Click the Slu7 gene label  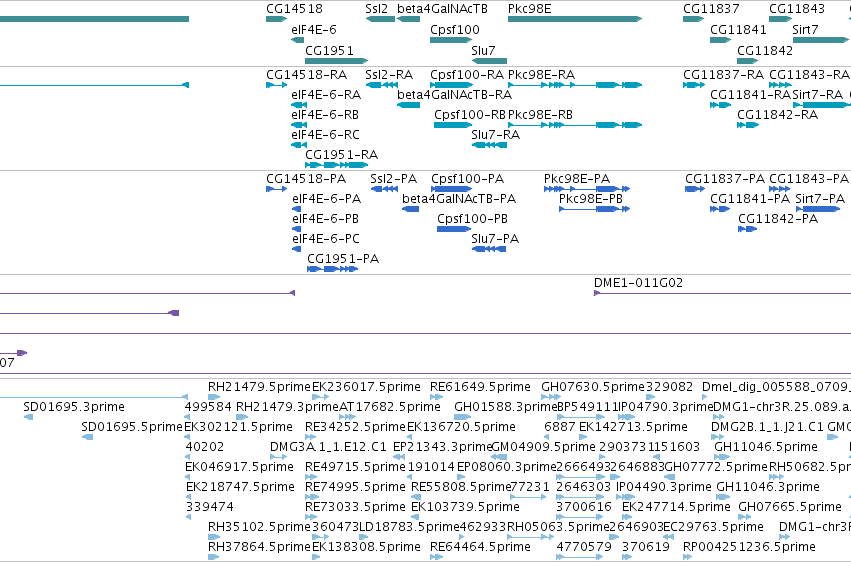click(483, 50)
